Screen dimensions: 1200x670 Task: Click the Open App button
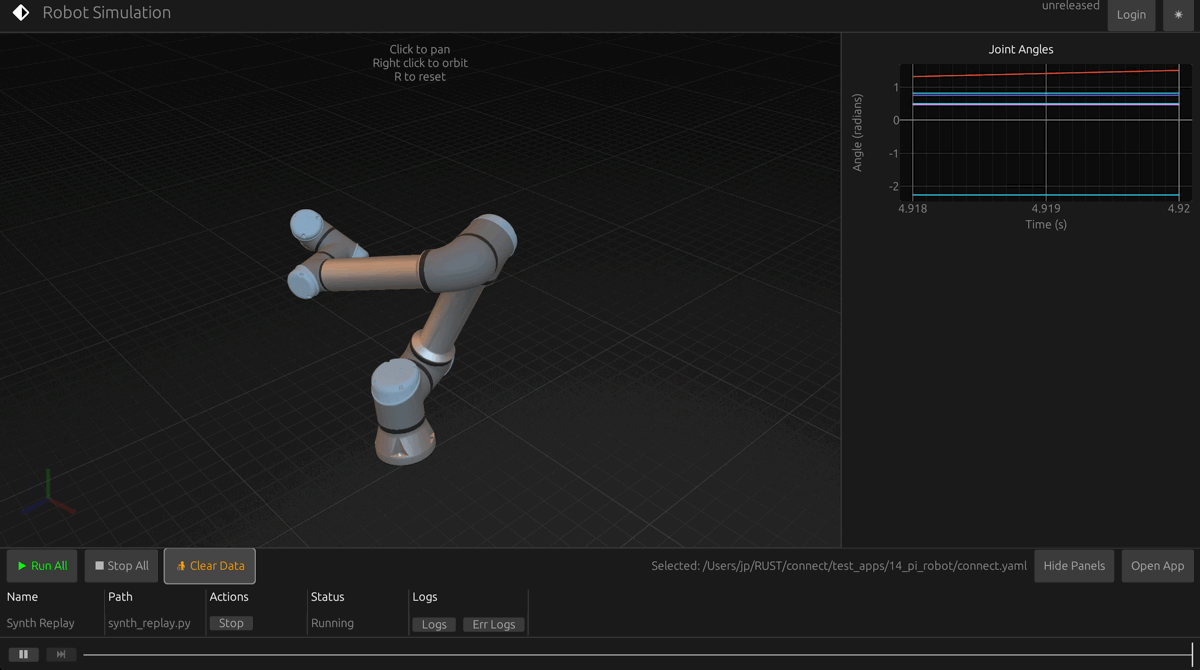(1157, 566)
